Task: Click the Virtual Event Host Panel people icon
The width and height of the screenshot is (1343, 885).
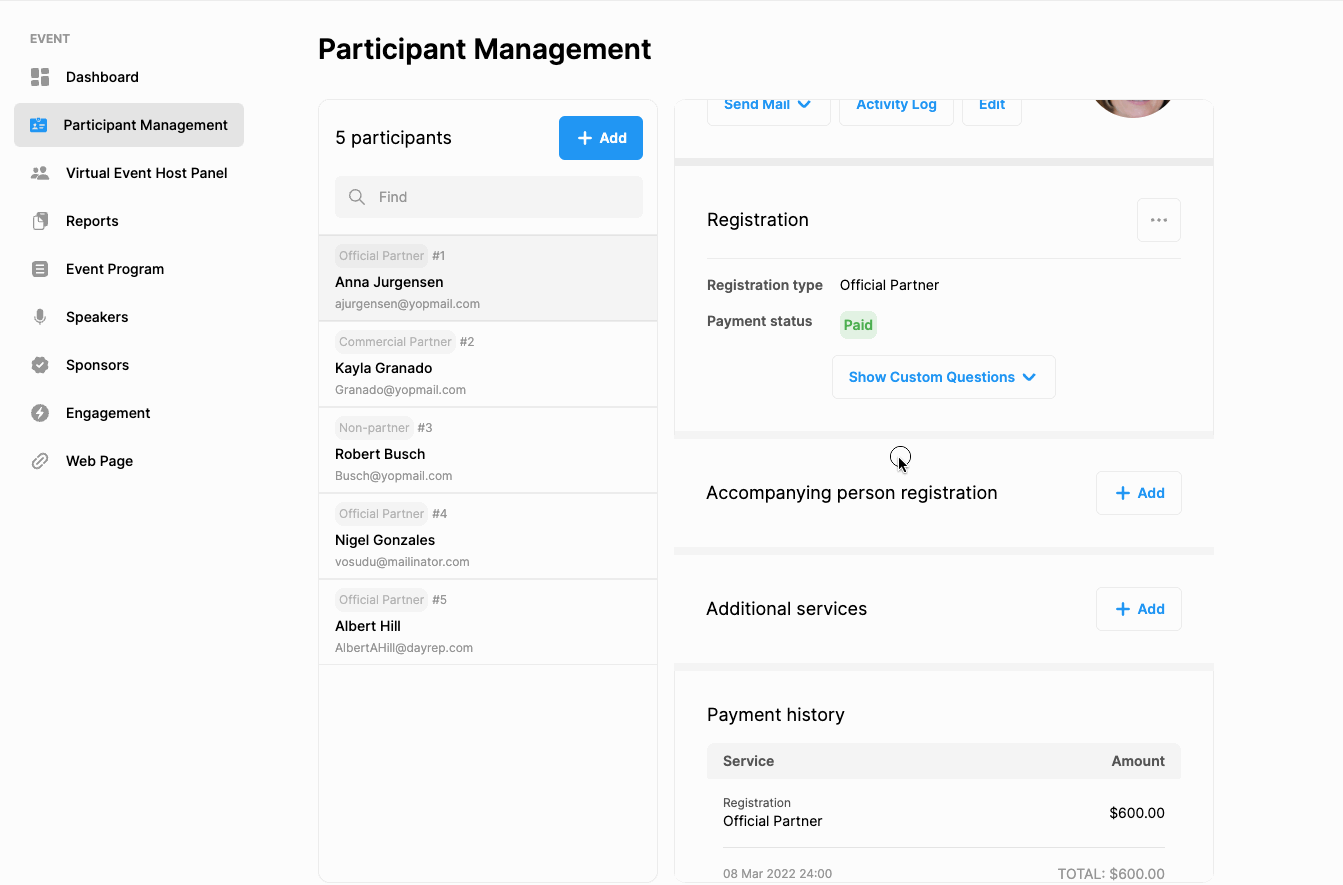Action: (40, 173)
